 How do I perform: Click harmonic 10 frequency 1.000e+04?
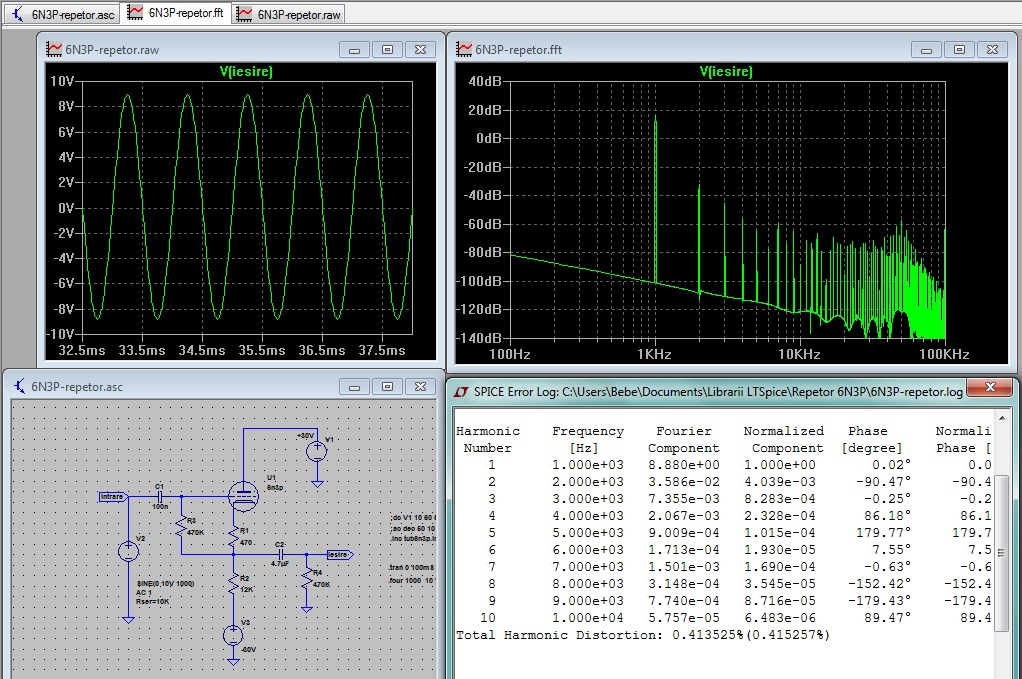[x=588, y=617]
